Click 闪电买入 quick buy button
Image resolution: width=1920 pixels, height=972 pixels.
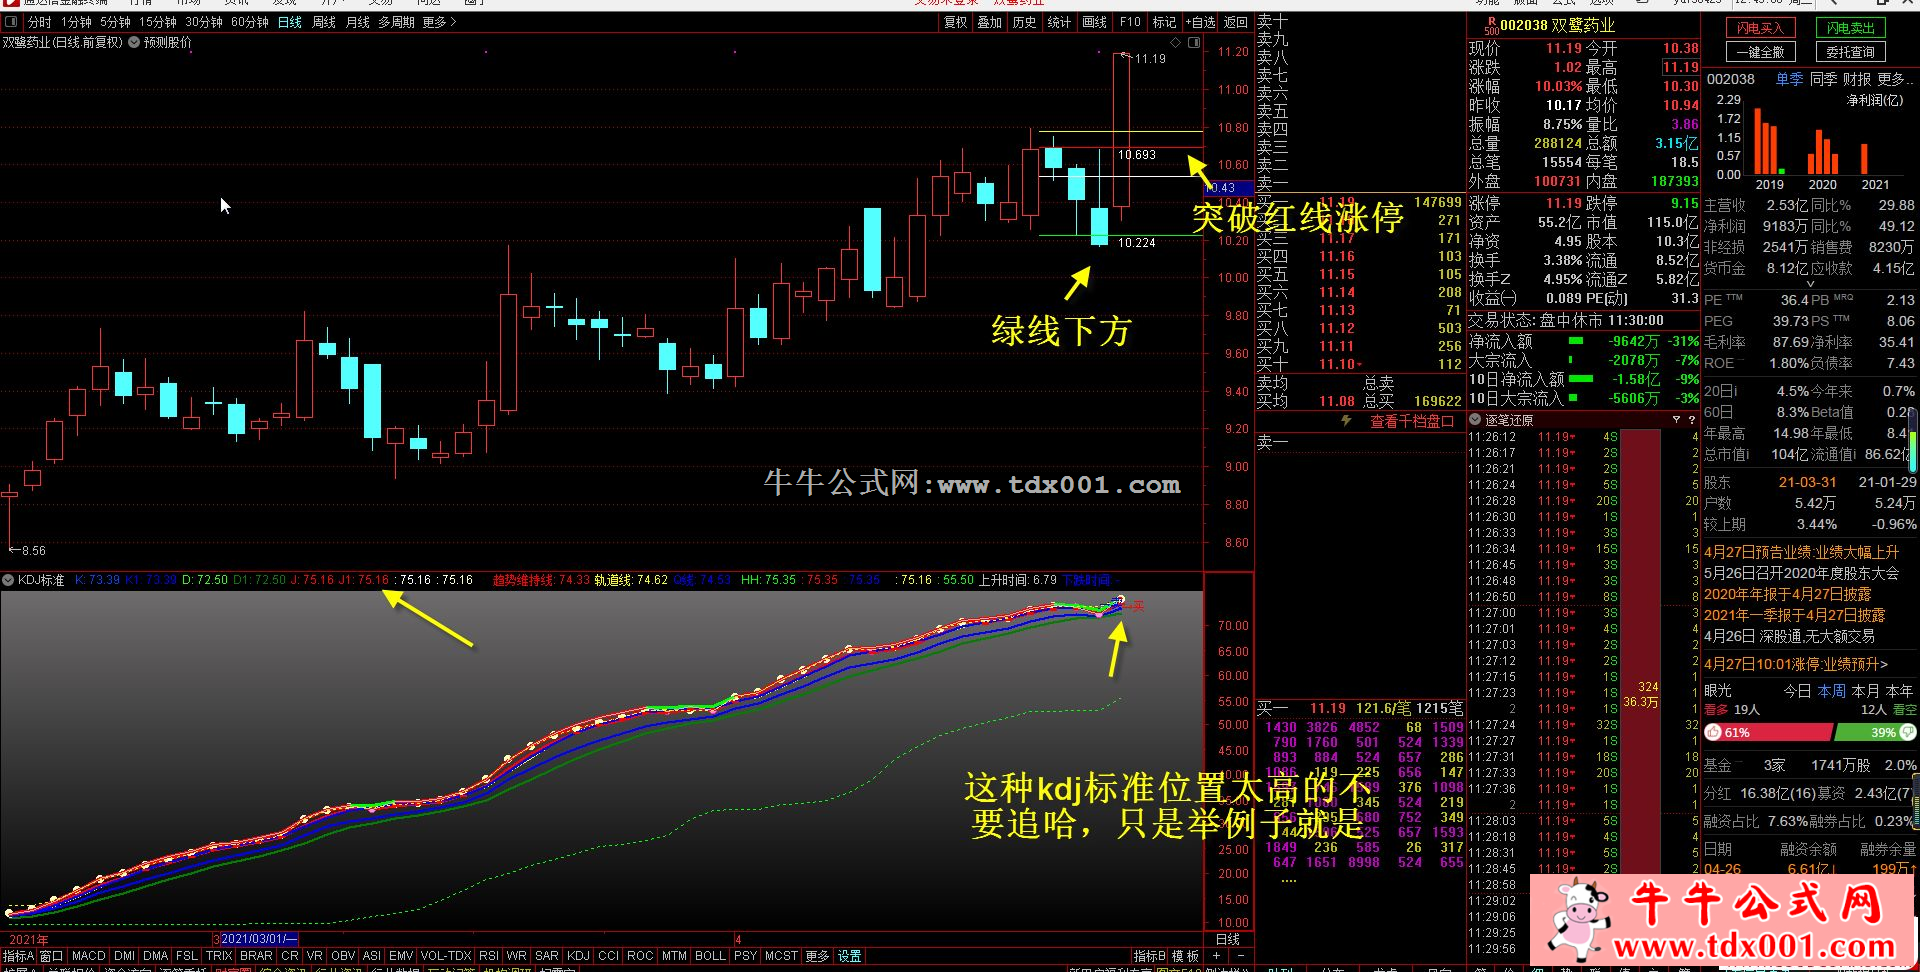coord(1760,28)
